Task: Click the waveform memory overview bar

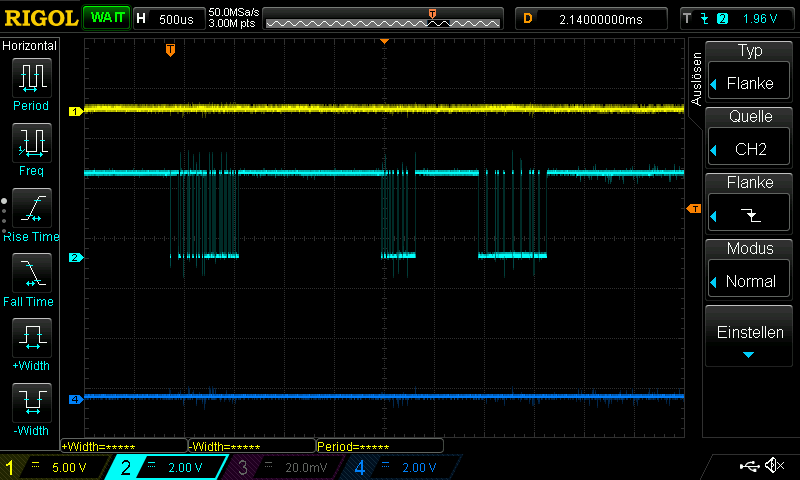Action: click(383, 19)
